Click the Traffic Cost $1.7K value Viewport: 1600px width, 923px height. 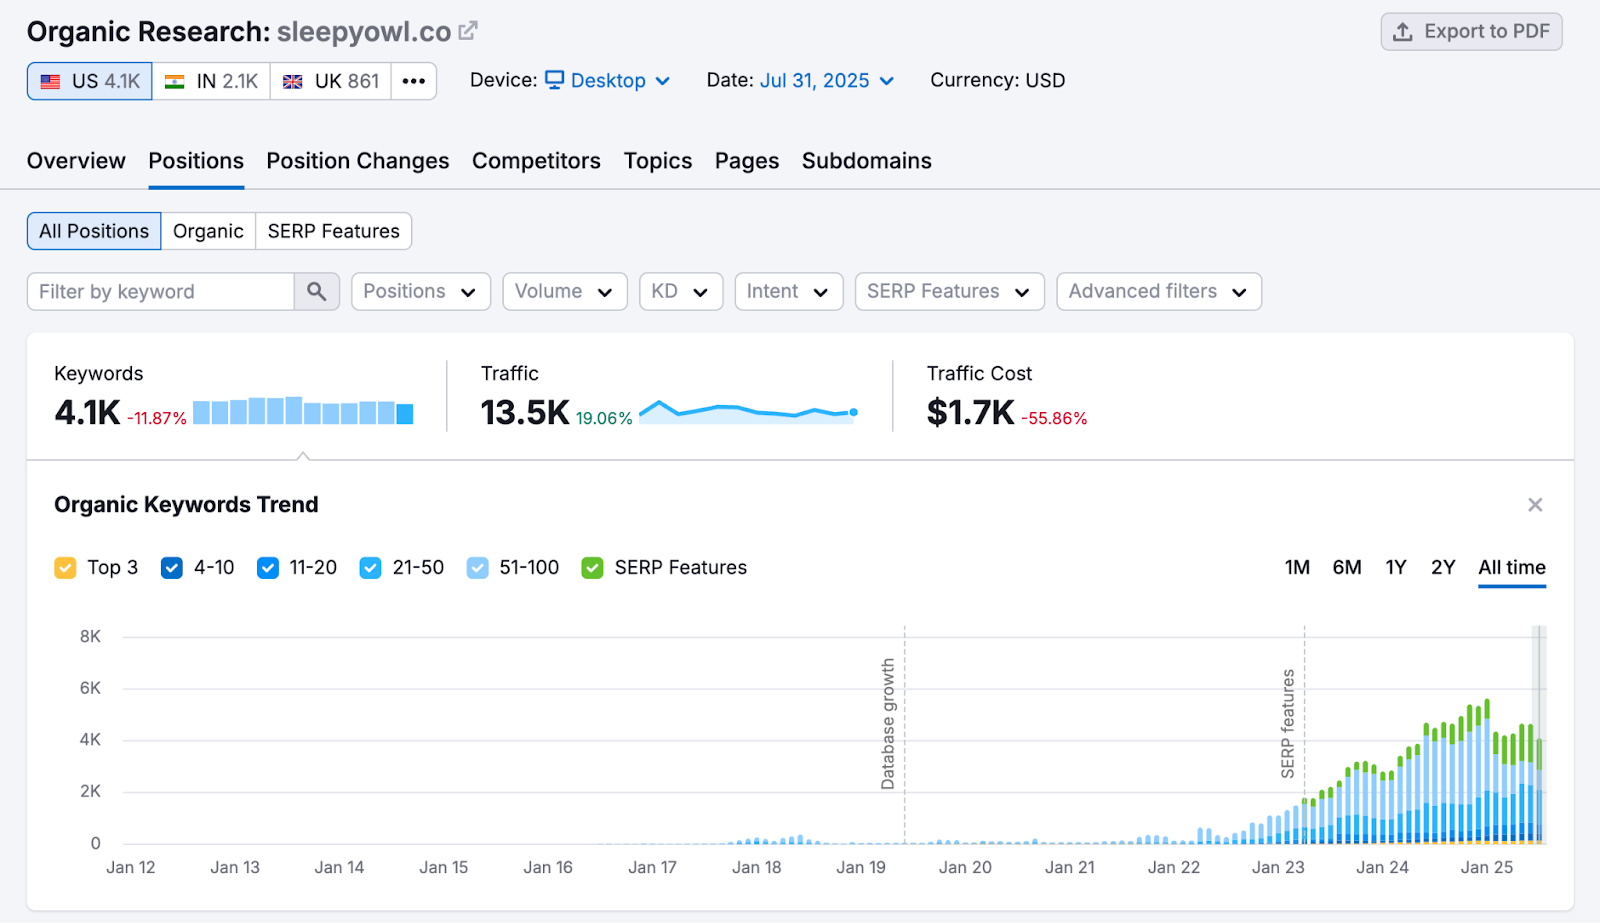pos(970,412)
